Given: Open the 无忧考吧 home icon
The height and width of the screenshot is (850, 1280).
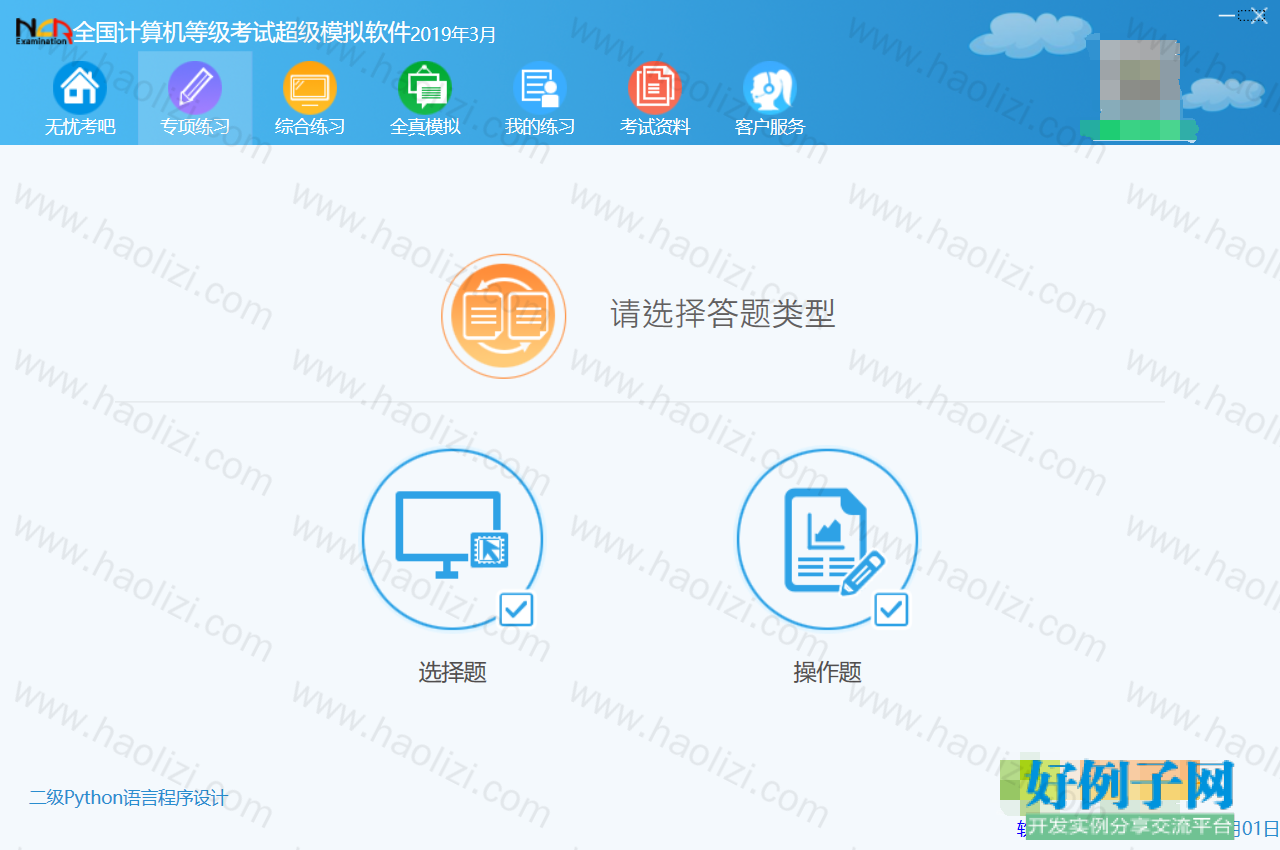Looking at the screenshot, I should pyautogui.click(x=80, y=88).
